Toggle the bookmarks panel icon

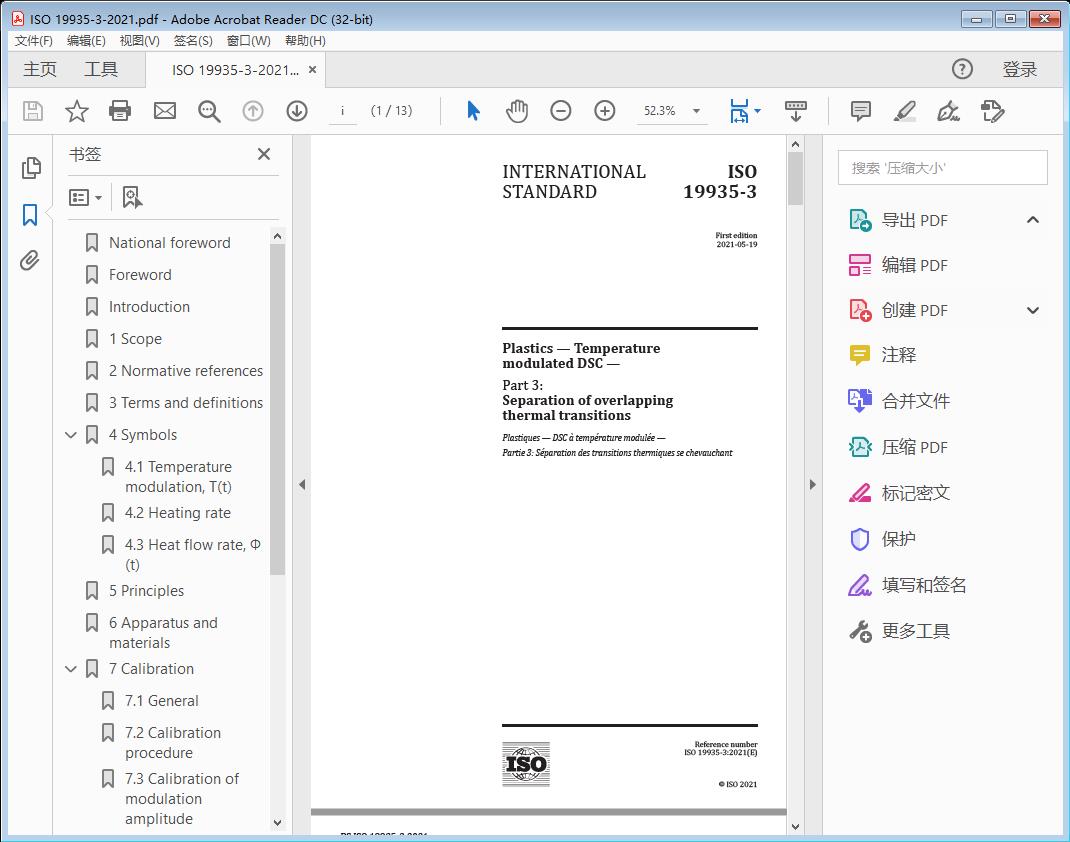(30, 214)
